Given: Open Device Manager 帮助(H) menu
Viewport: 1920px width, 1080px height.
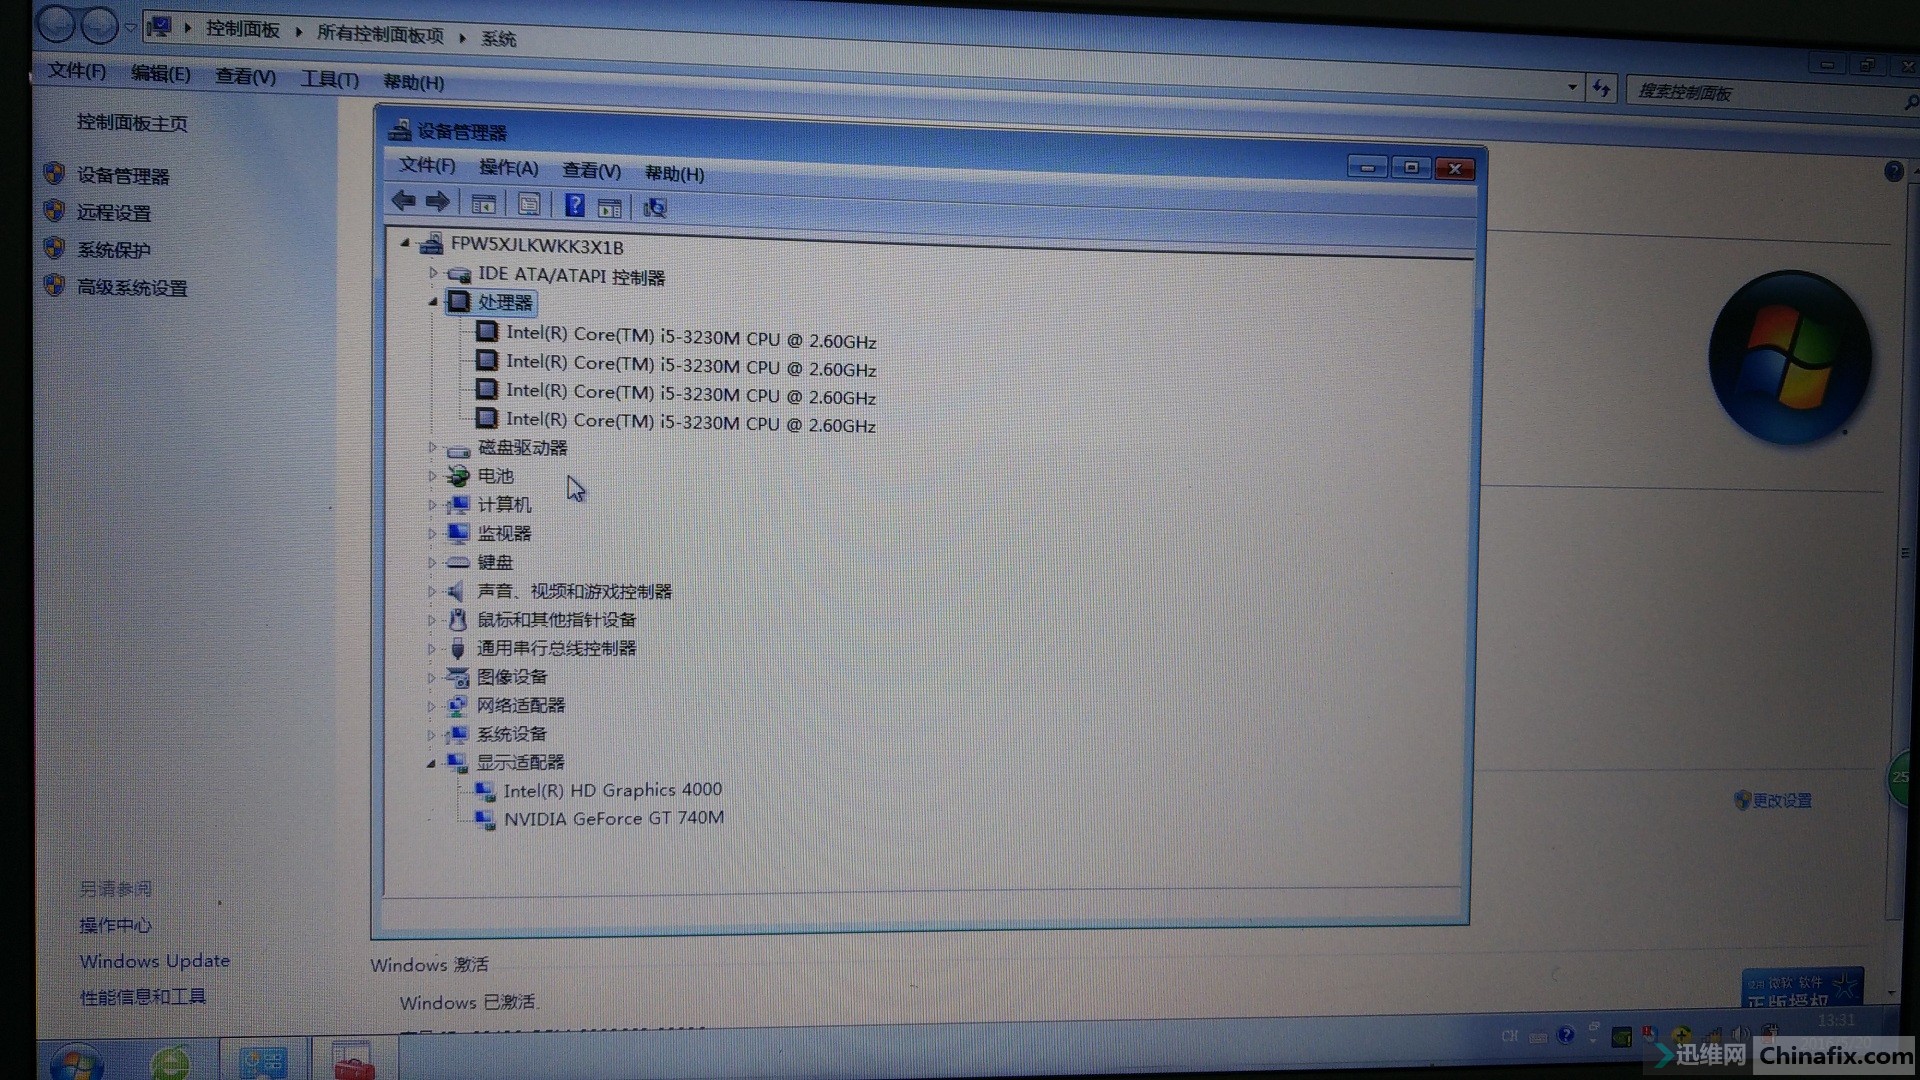Looking at the screenshot, I should pos(674,174).
